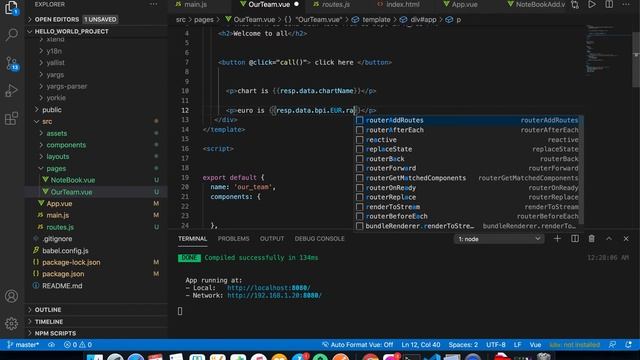This screenshot has width=640, height=360.
Task: Select reactive suggestion
Action: tap(468, 140)
